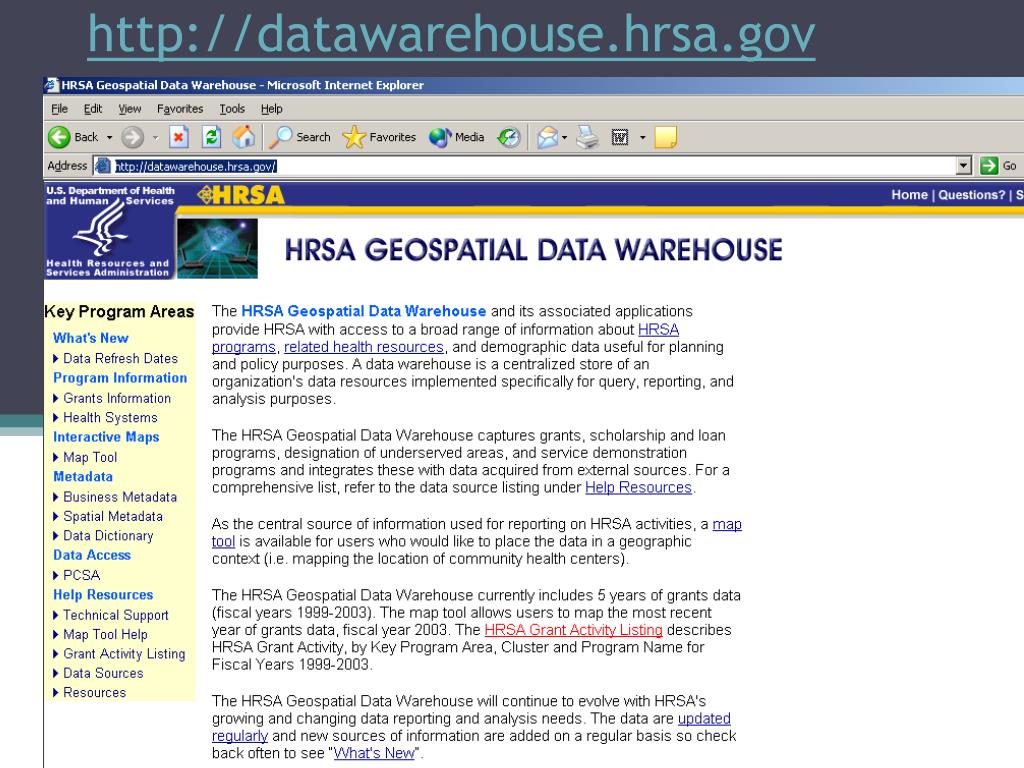This screenshot has height=768, width=1024.
Task: Click the Forward arrow button
Action: click(133, 137)
